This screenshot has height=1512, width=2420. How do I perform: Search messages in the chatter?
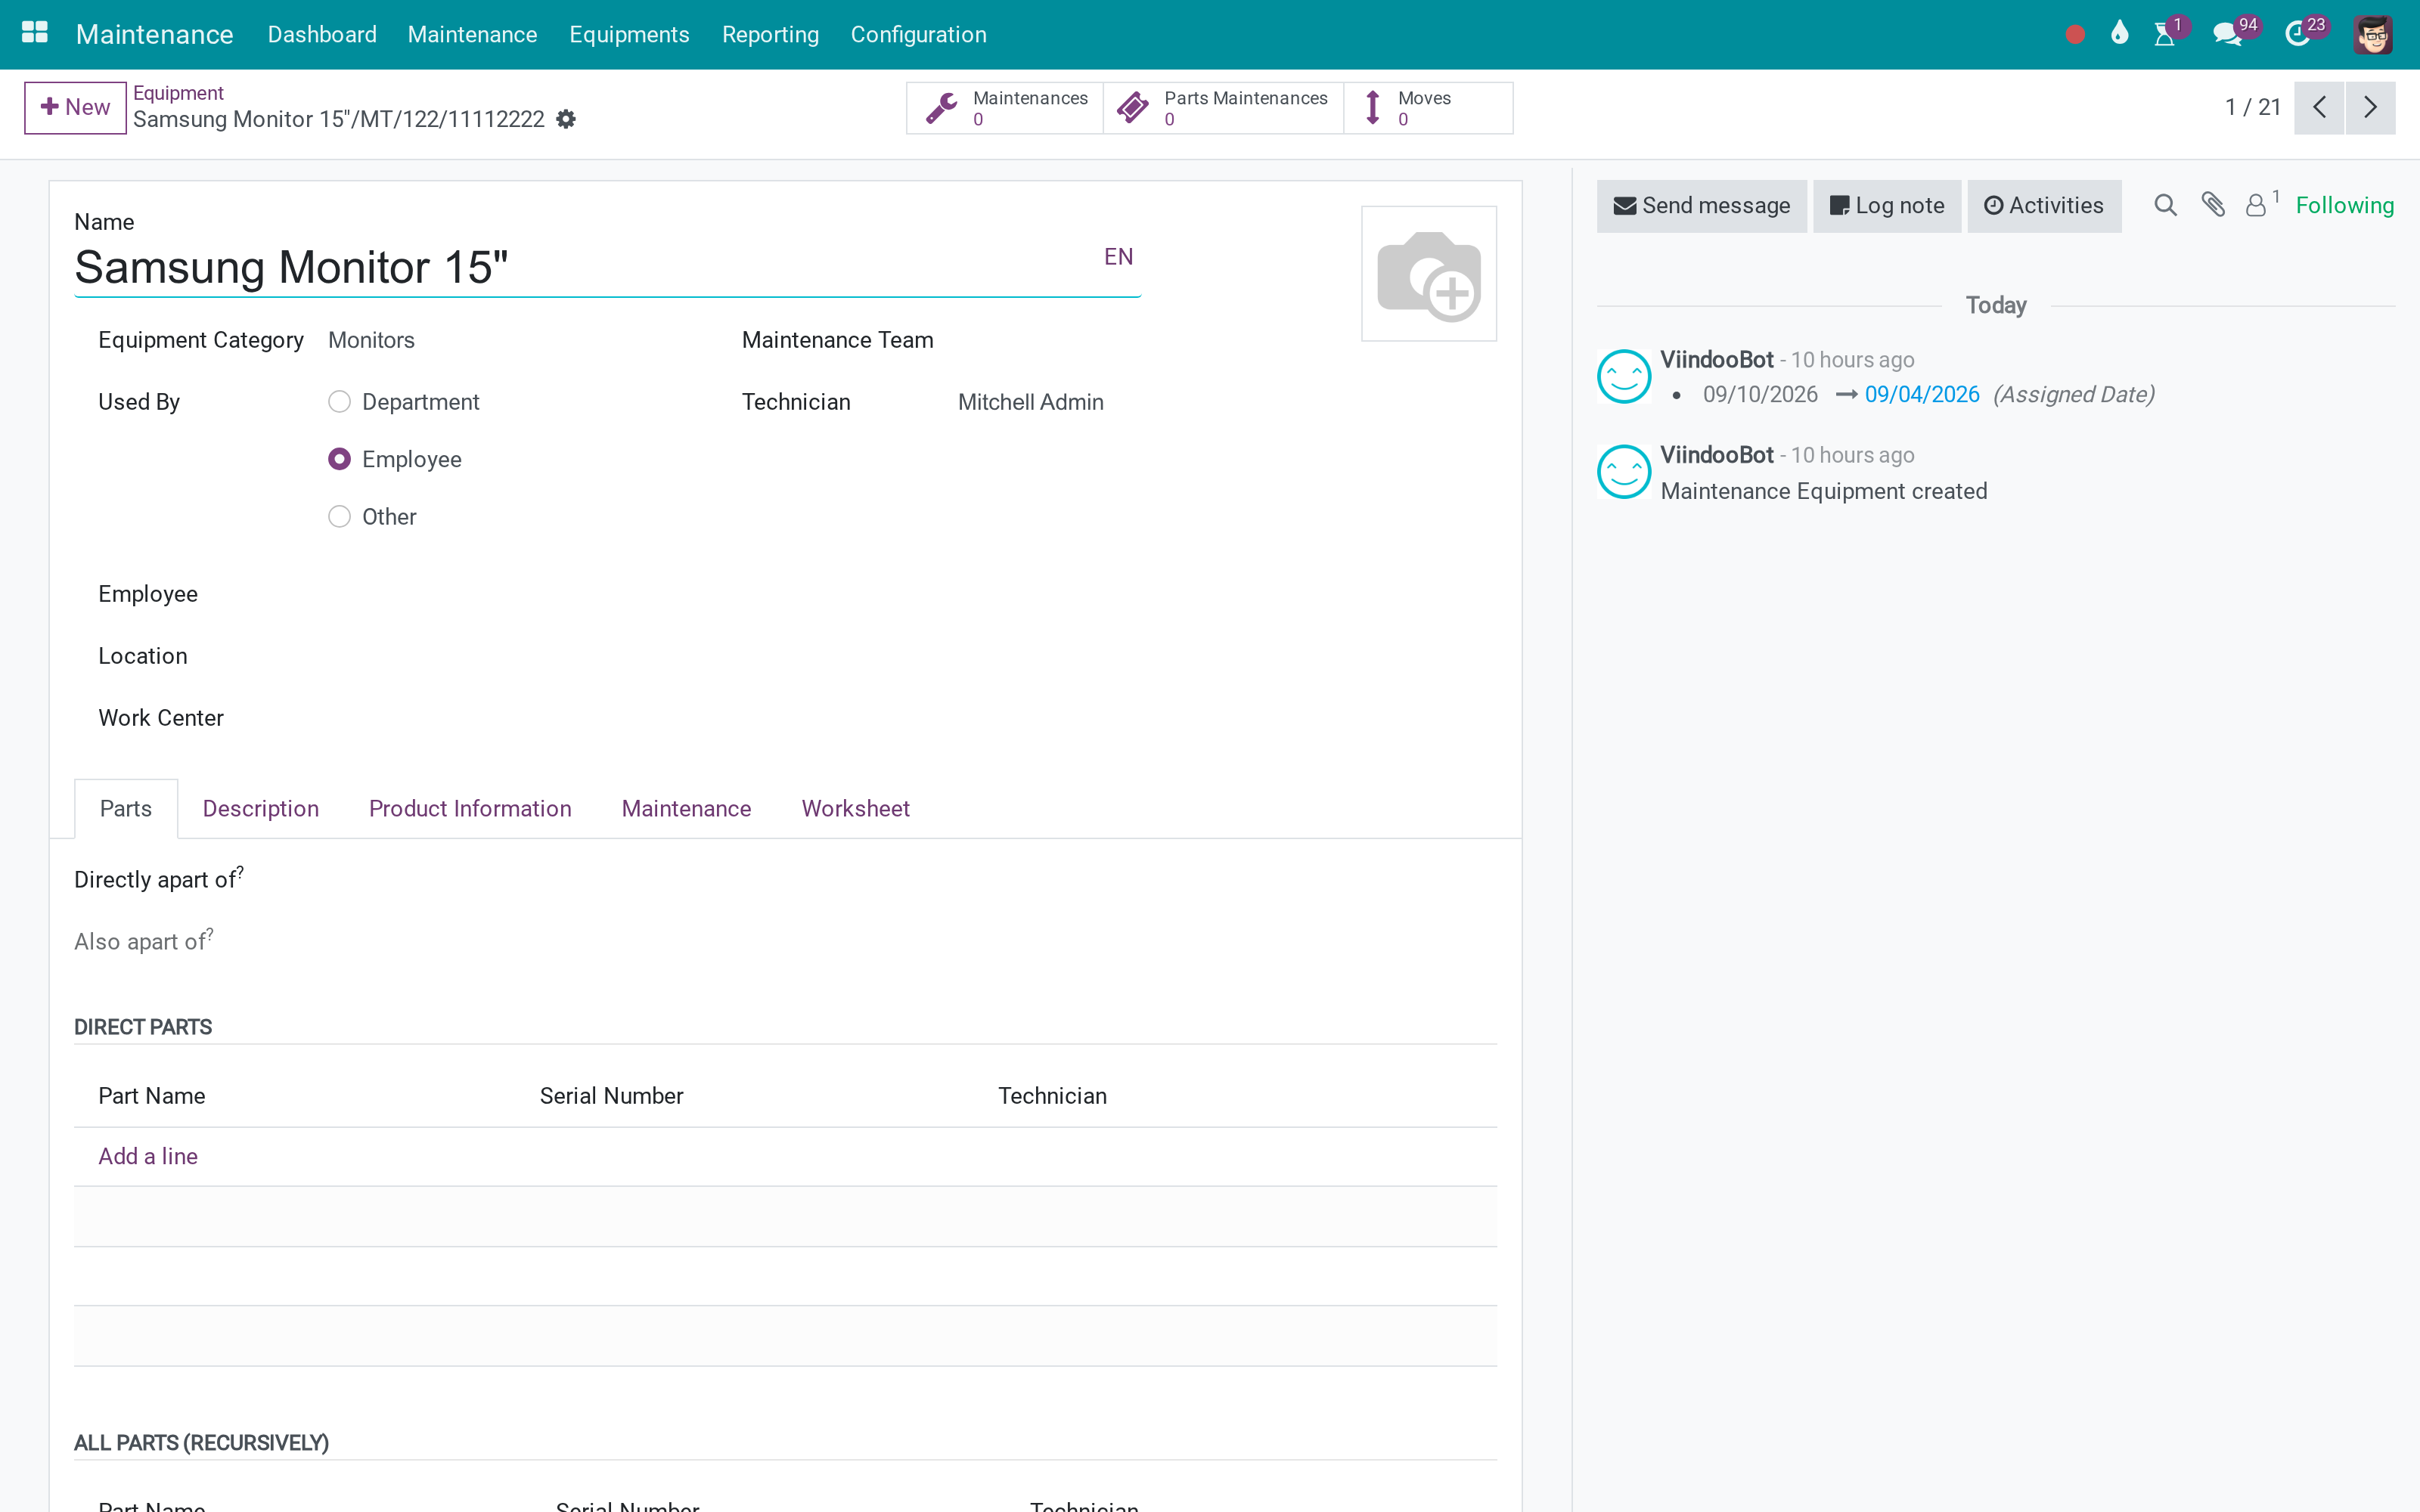pyautogui.click(x=2165, y=206)
